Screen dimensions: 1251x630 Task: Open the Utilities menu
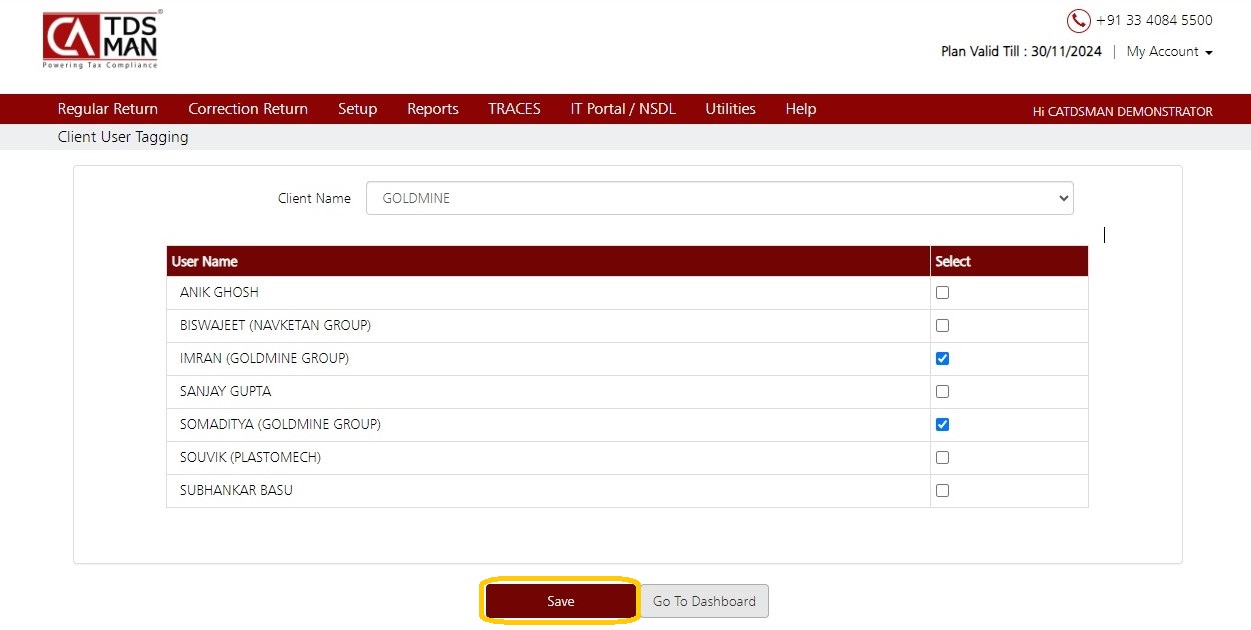click(x=730, y=109)
